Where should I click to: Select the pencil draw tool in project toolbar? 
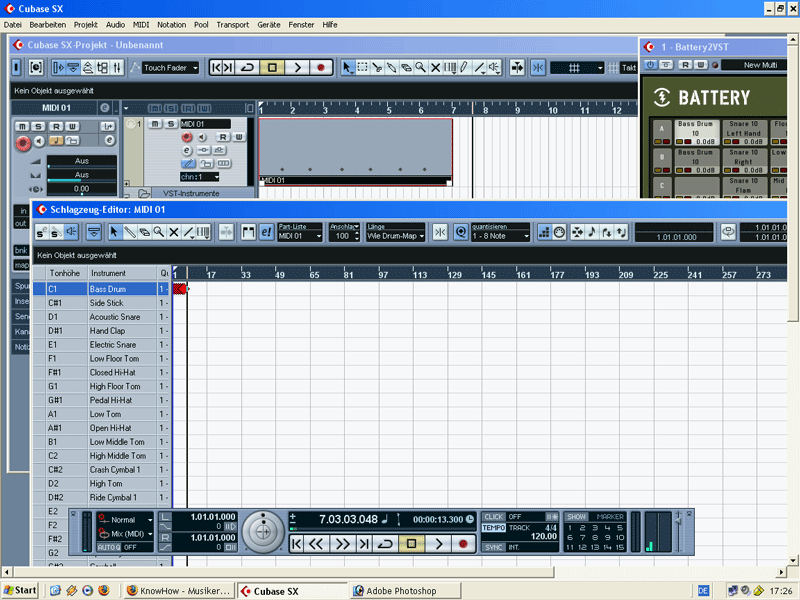[x=464, y=68]
